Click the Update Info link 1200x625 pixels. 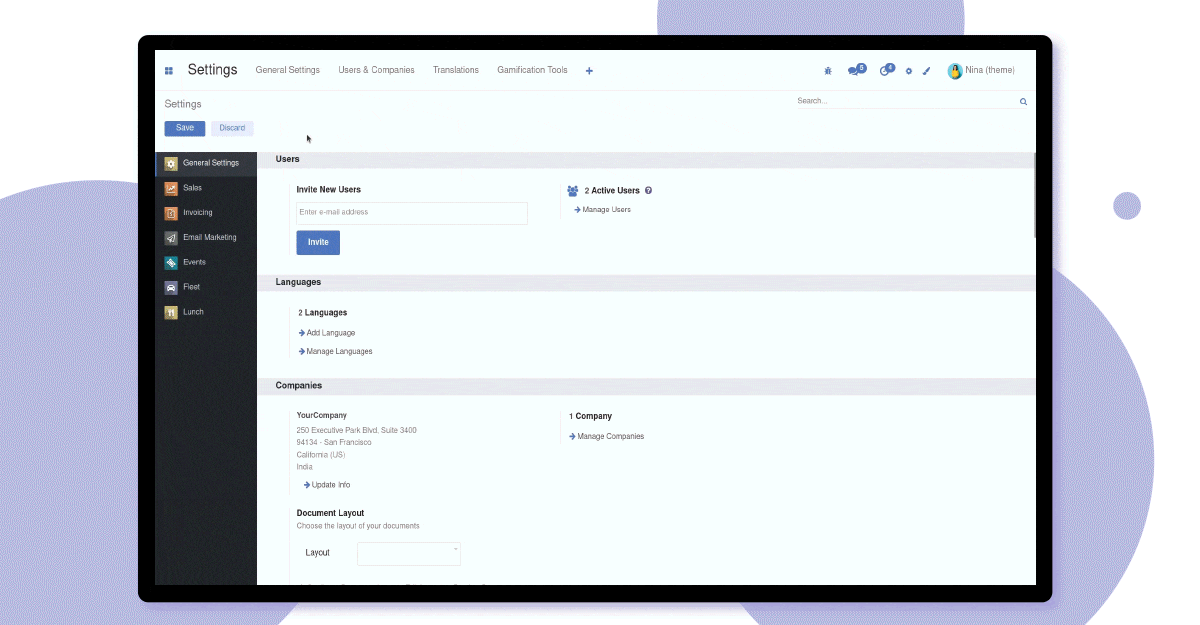(x=326, y=485)
